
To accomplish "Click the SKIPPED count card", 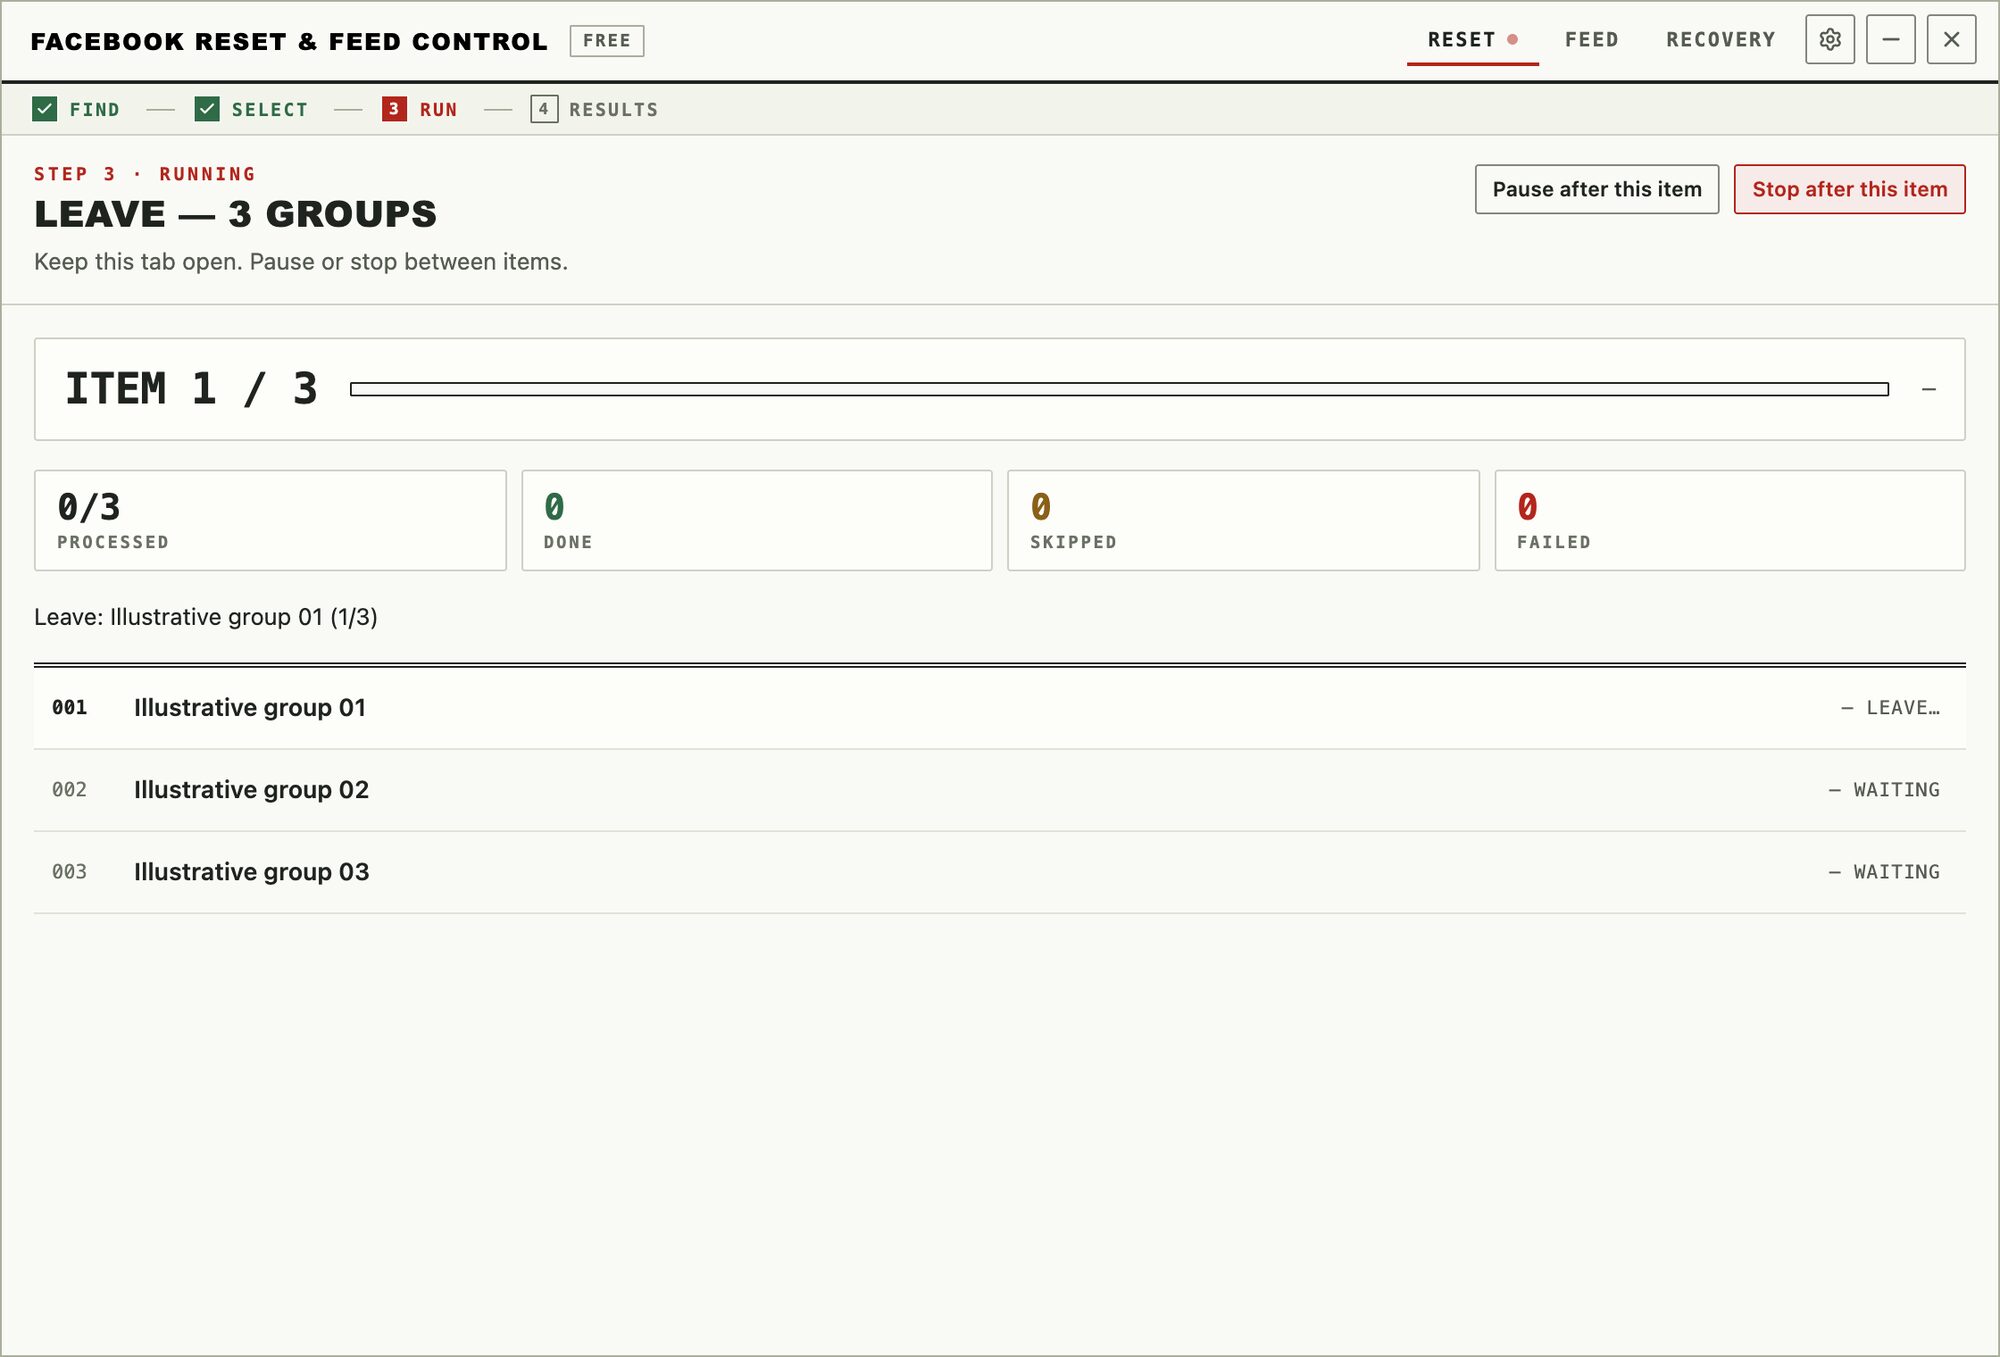I will (1243, 520).
